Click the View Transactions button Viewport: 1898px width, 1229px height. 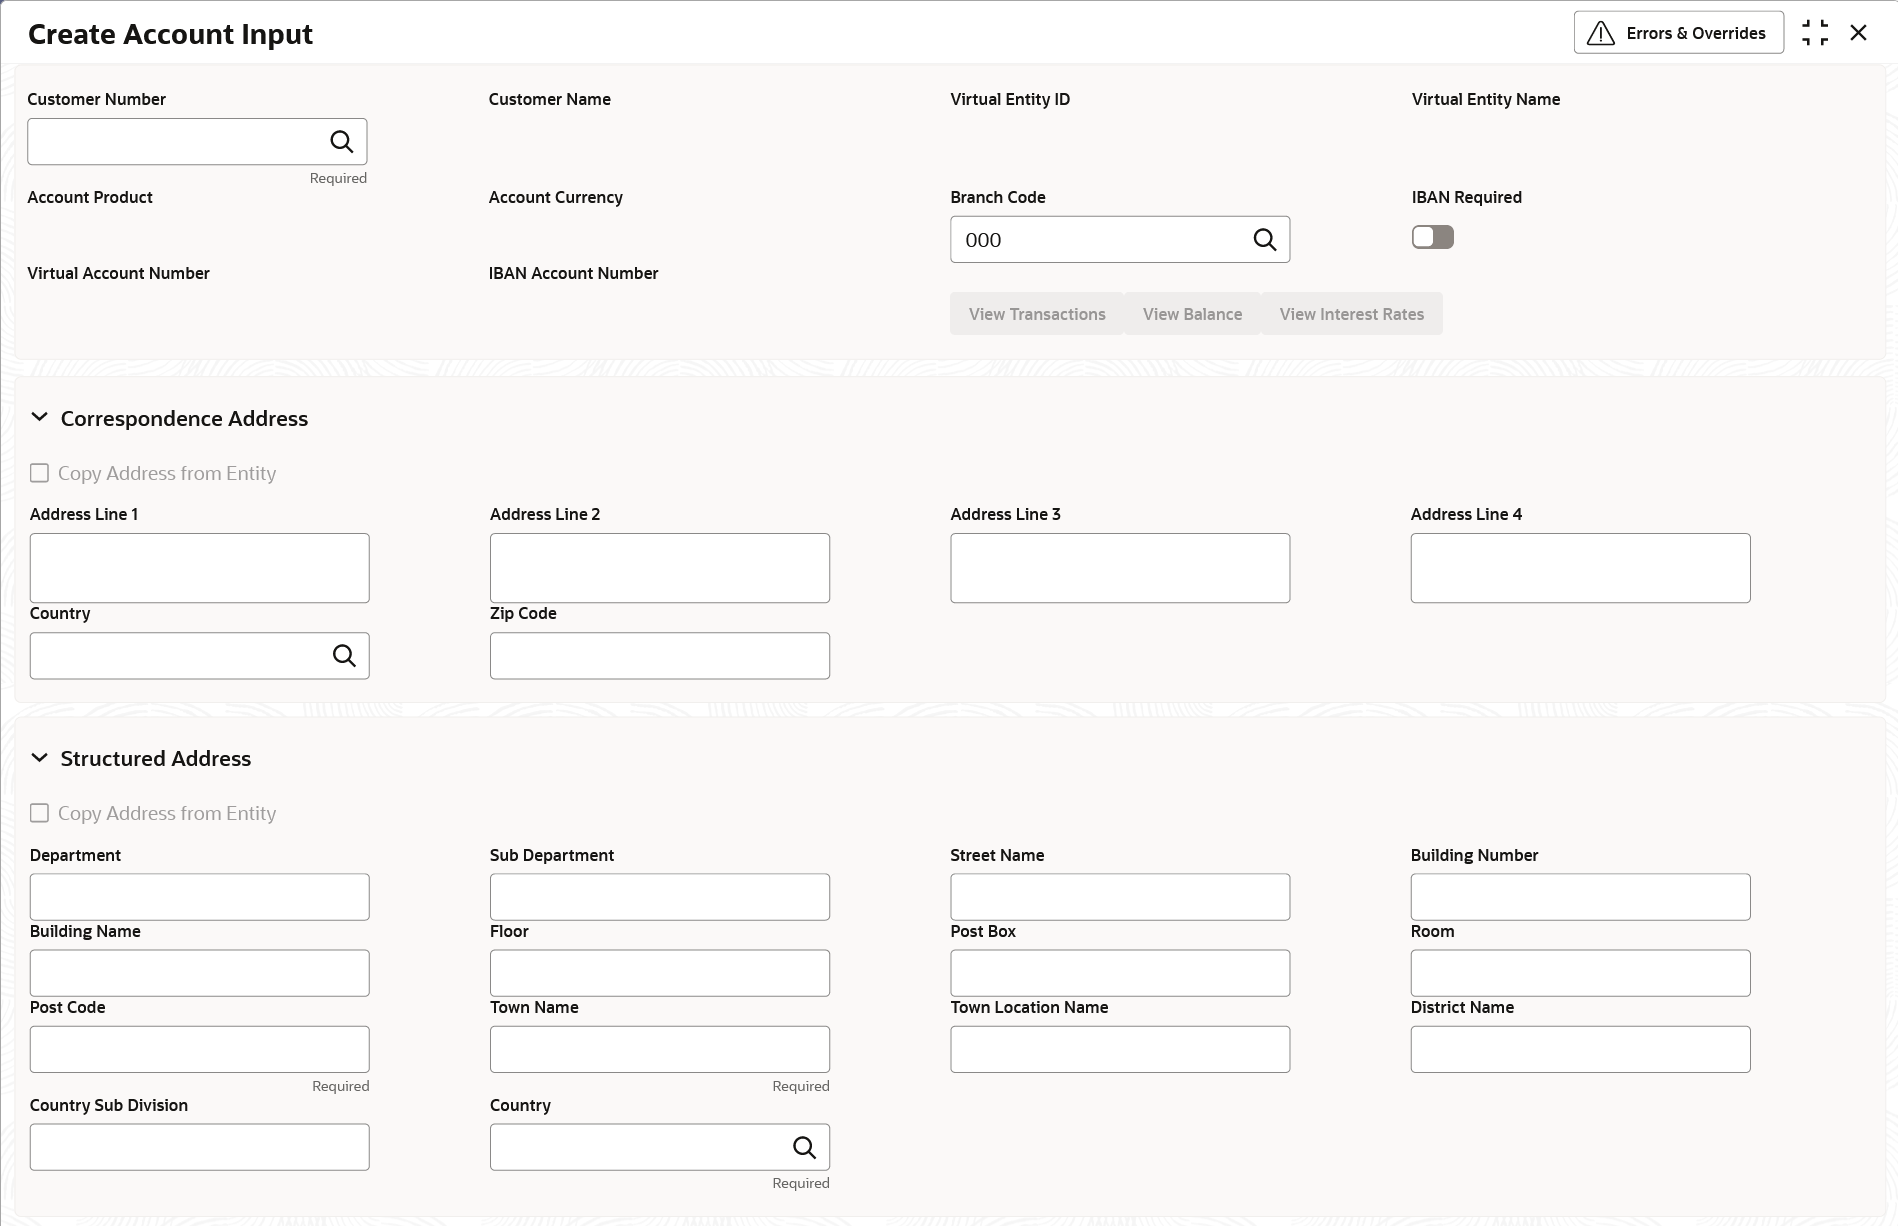click(1037, 314)
